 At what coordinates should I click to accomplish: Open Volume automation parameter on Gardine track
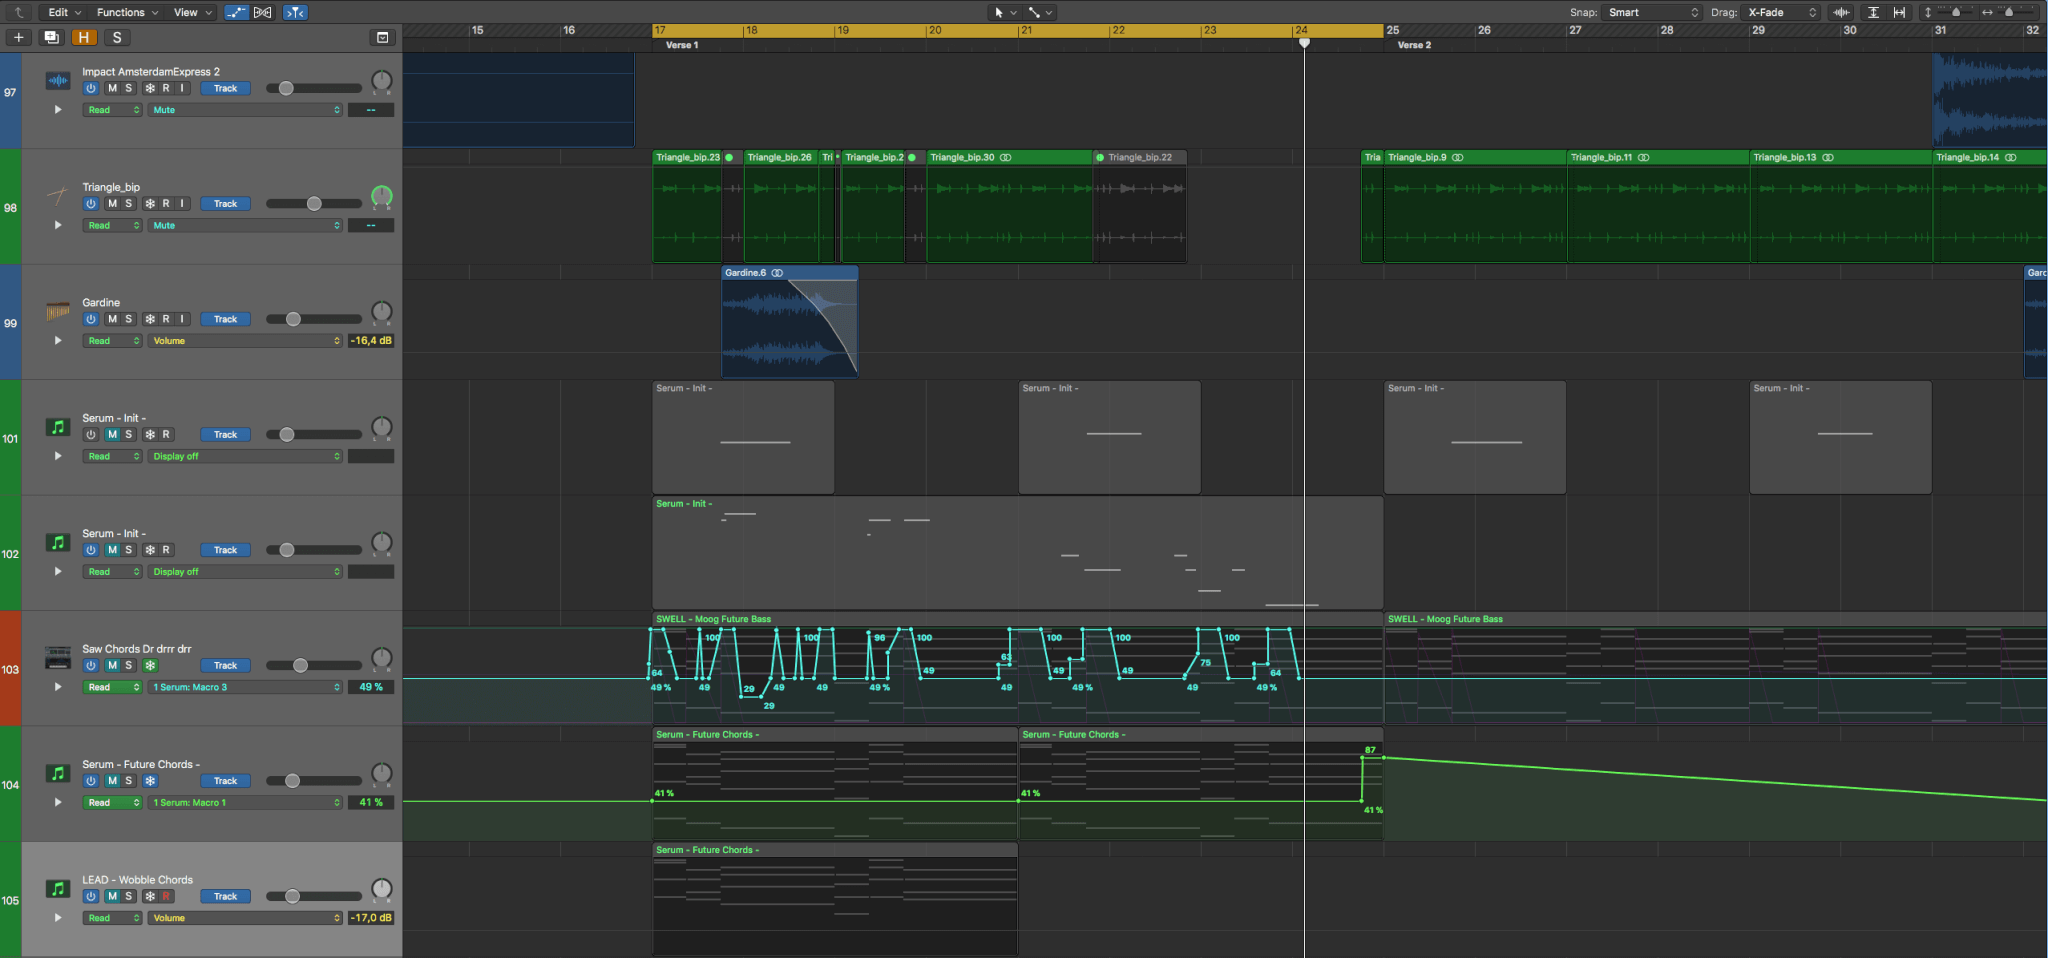pyautogui.click(x=246, y=341)
